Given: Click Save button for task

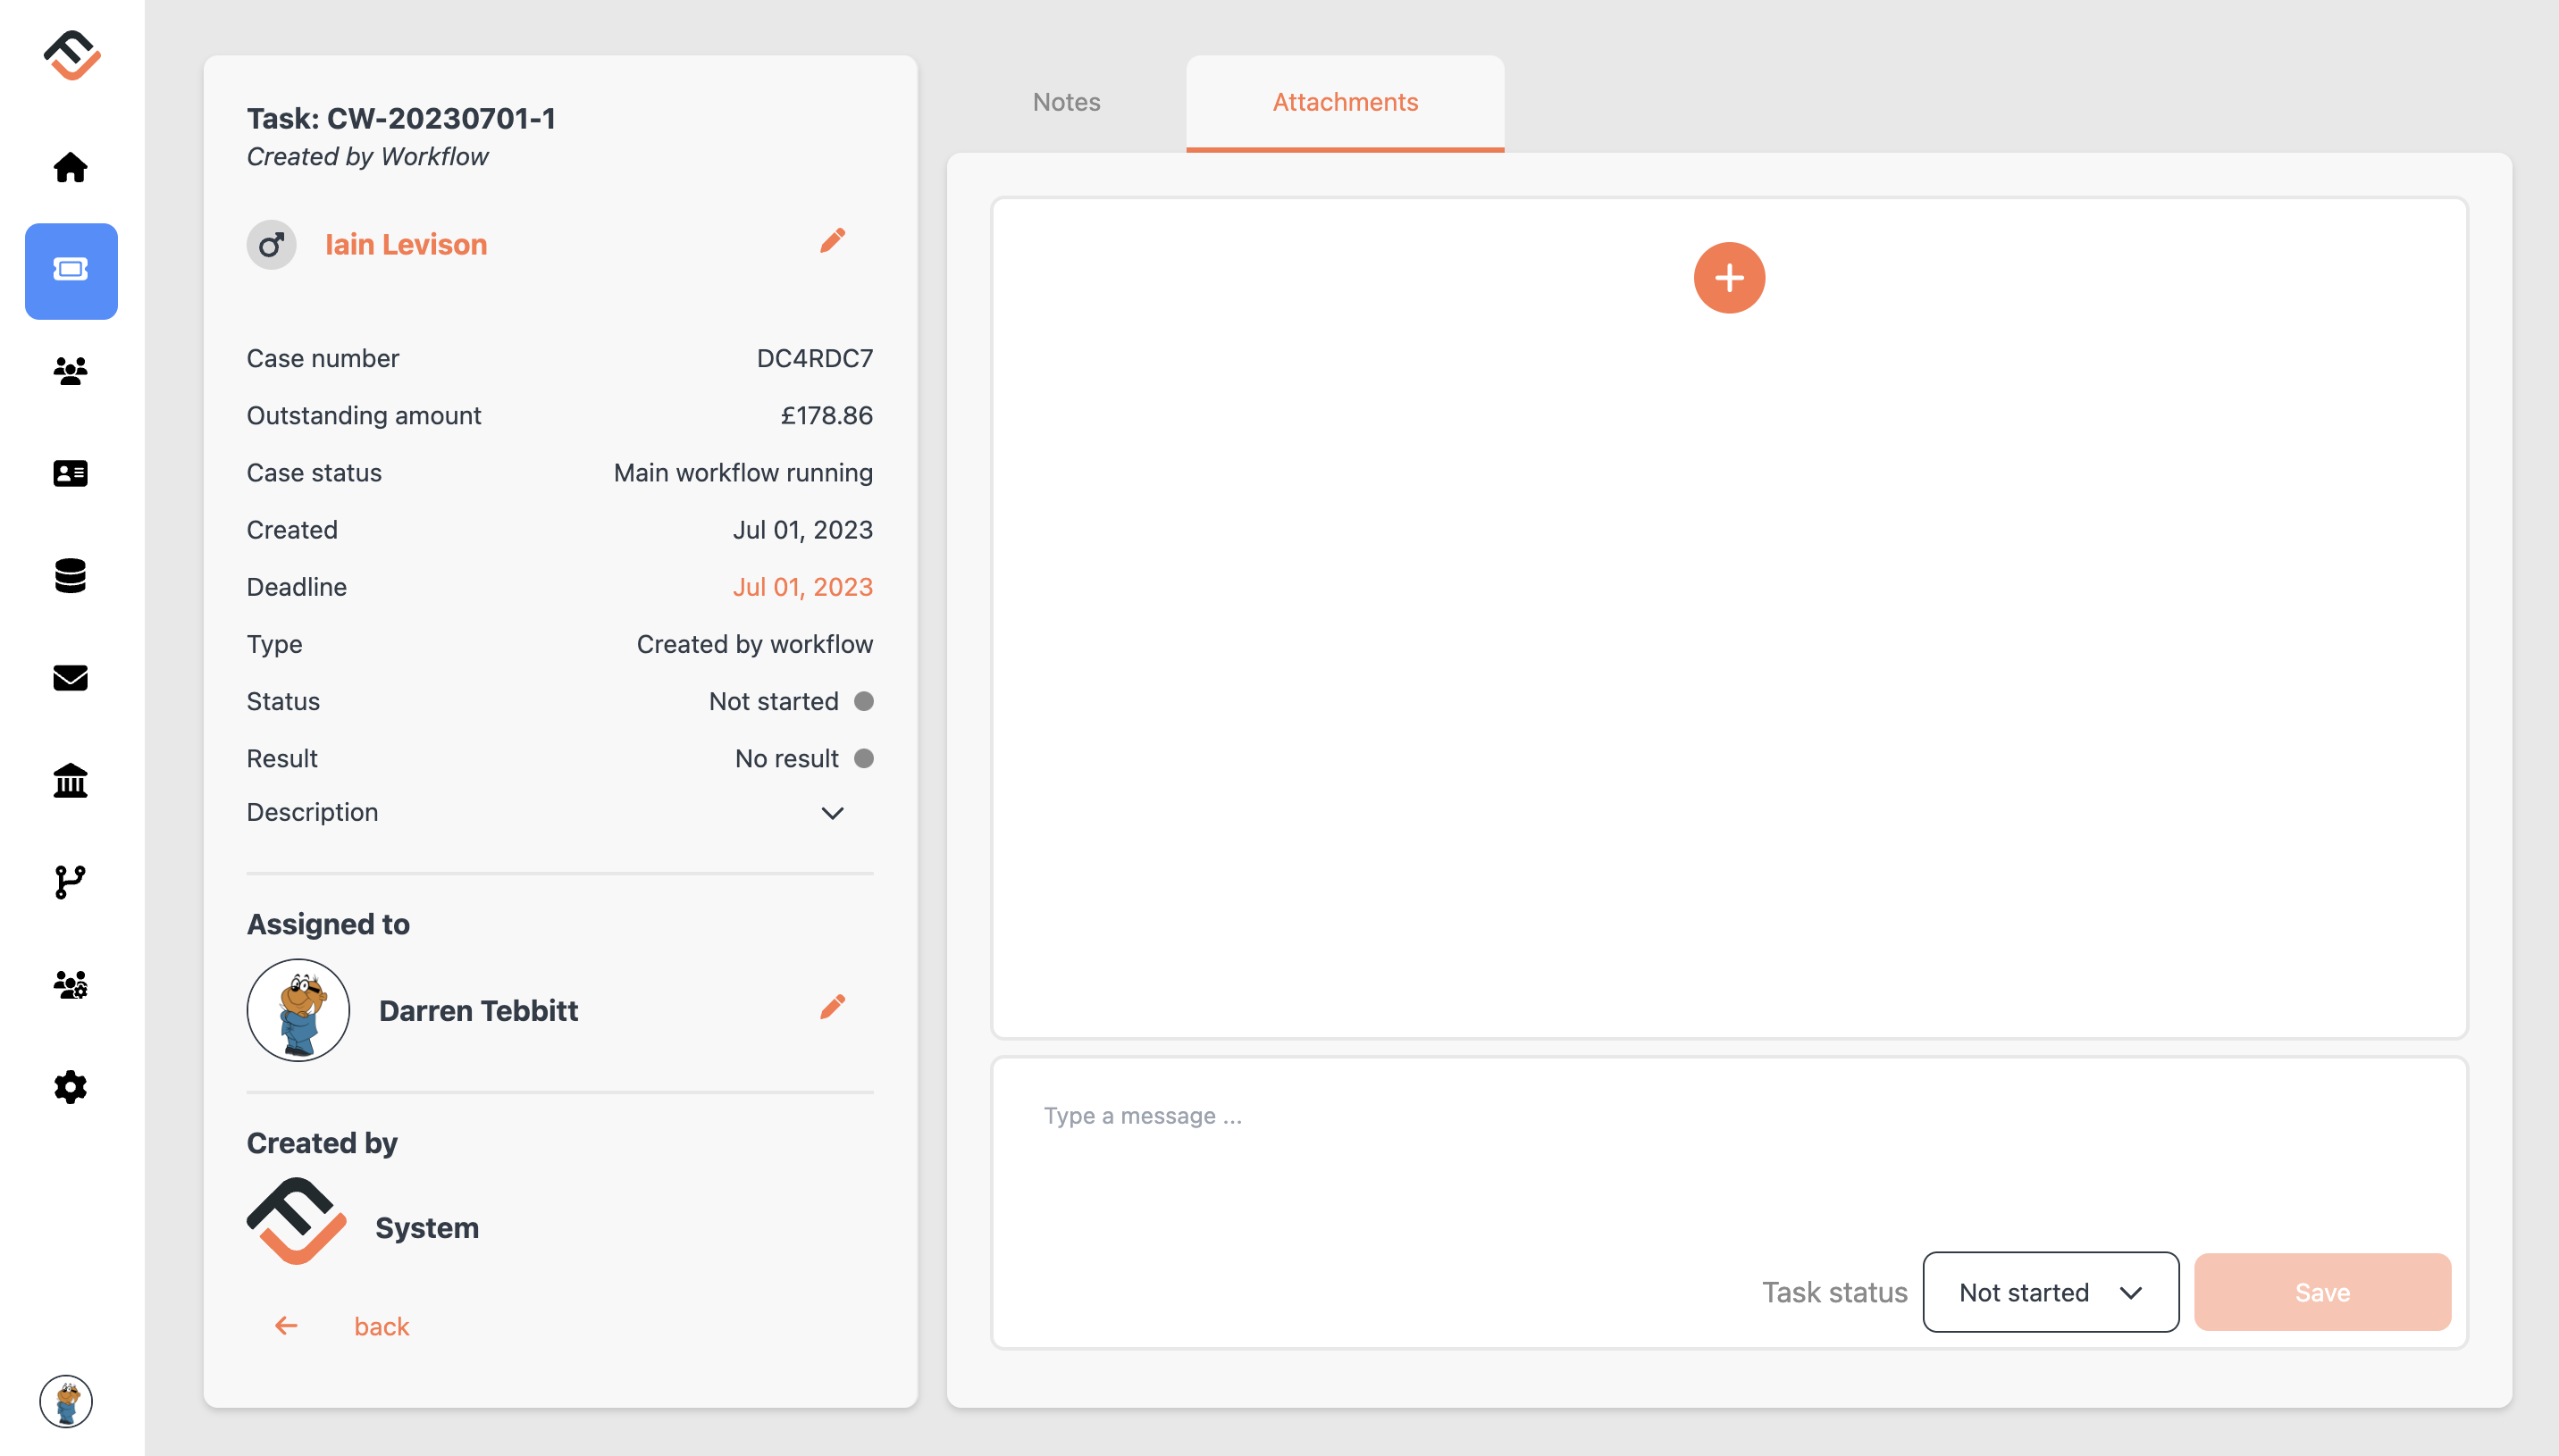Looking at the screenshot, I should [x=2321, y=1291].
